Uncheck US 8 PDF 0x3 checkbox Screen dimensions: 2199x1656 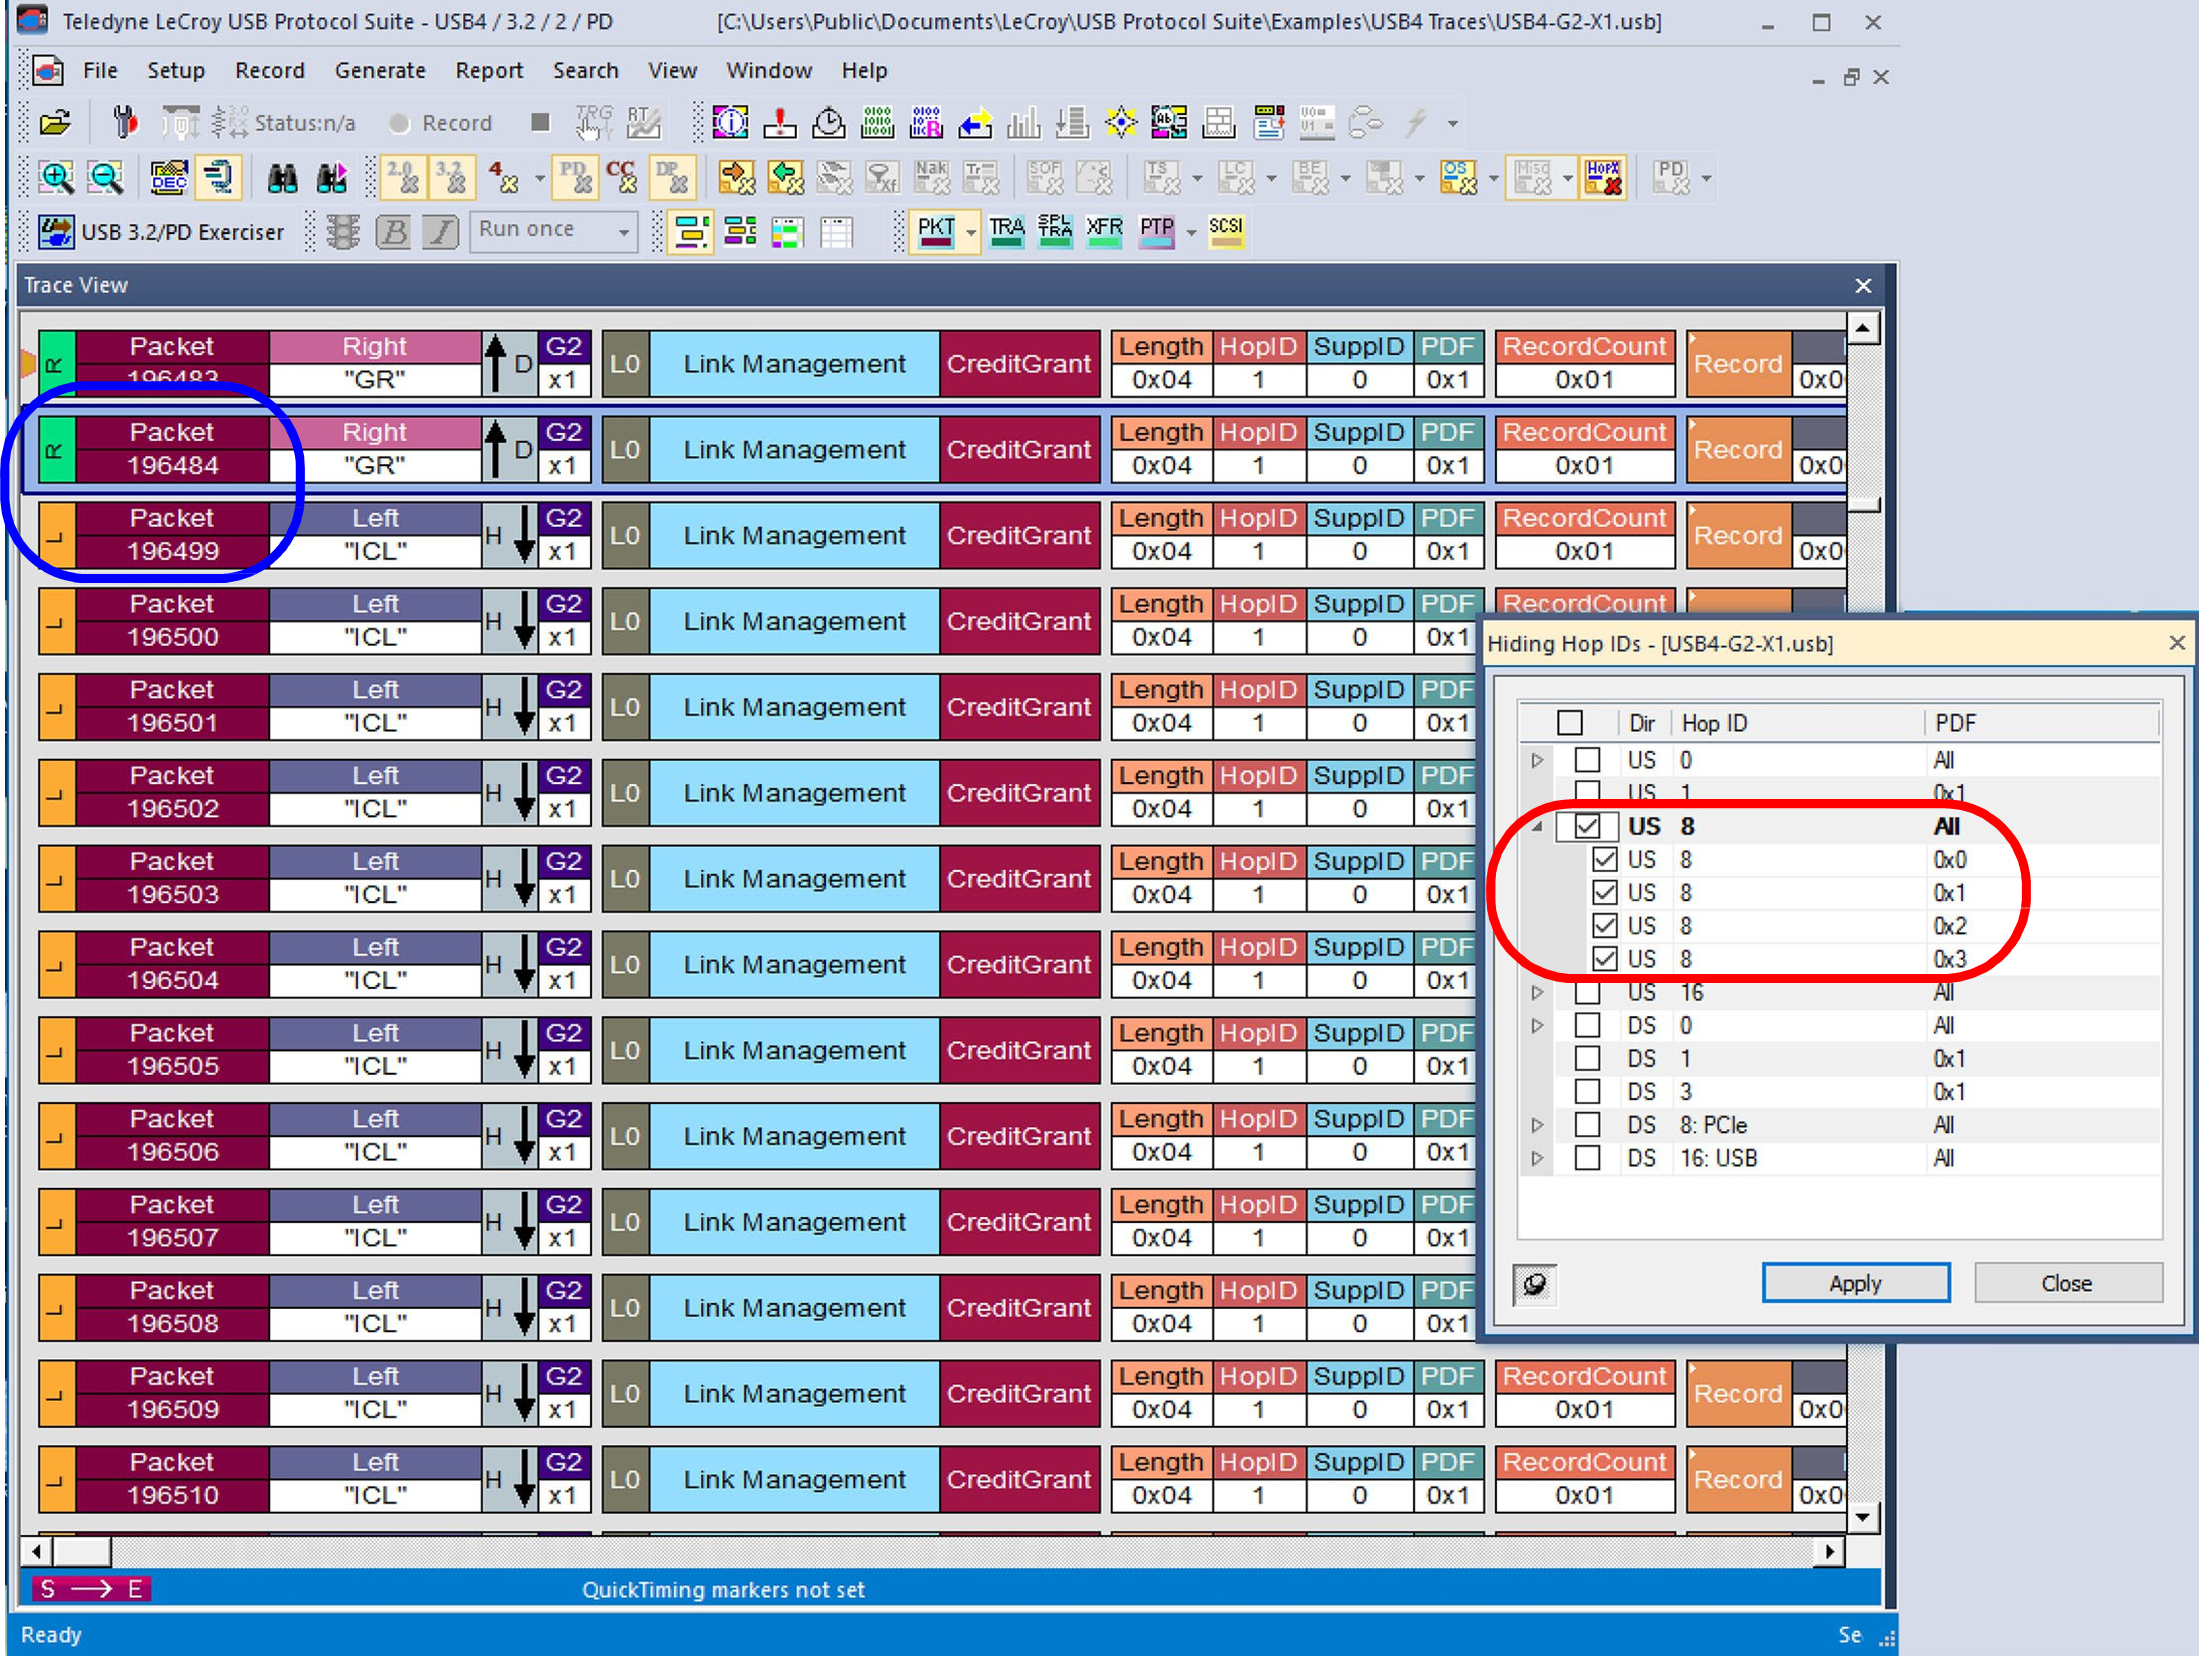tap(1605, 958)
